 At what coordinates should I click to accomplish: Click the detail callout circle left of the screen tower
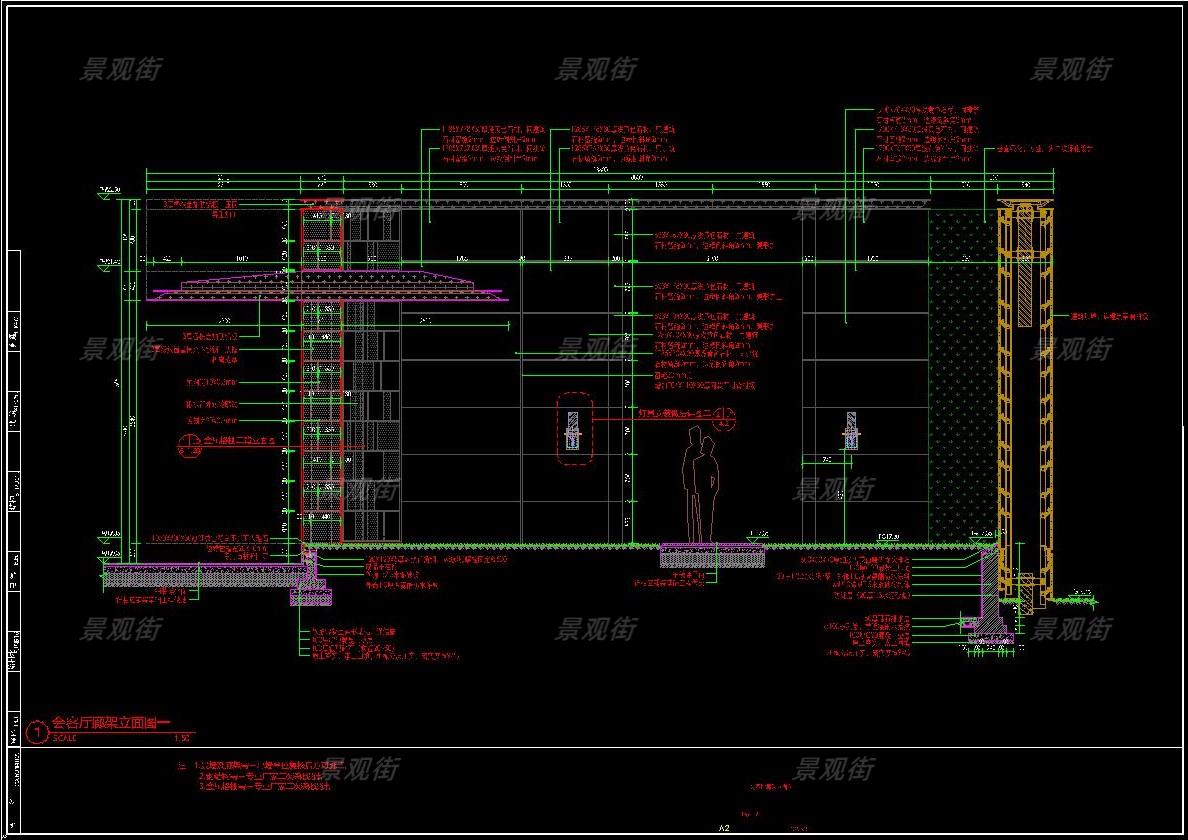188,445
